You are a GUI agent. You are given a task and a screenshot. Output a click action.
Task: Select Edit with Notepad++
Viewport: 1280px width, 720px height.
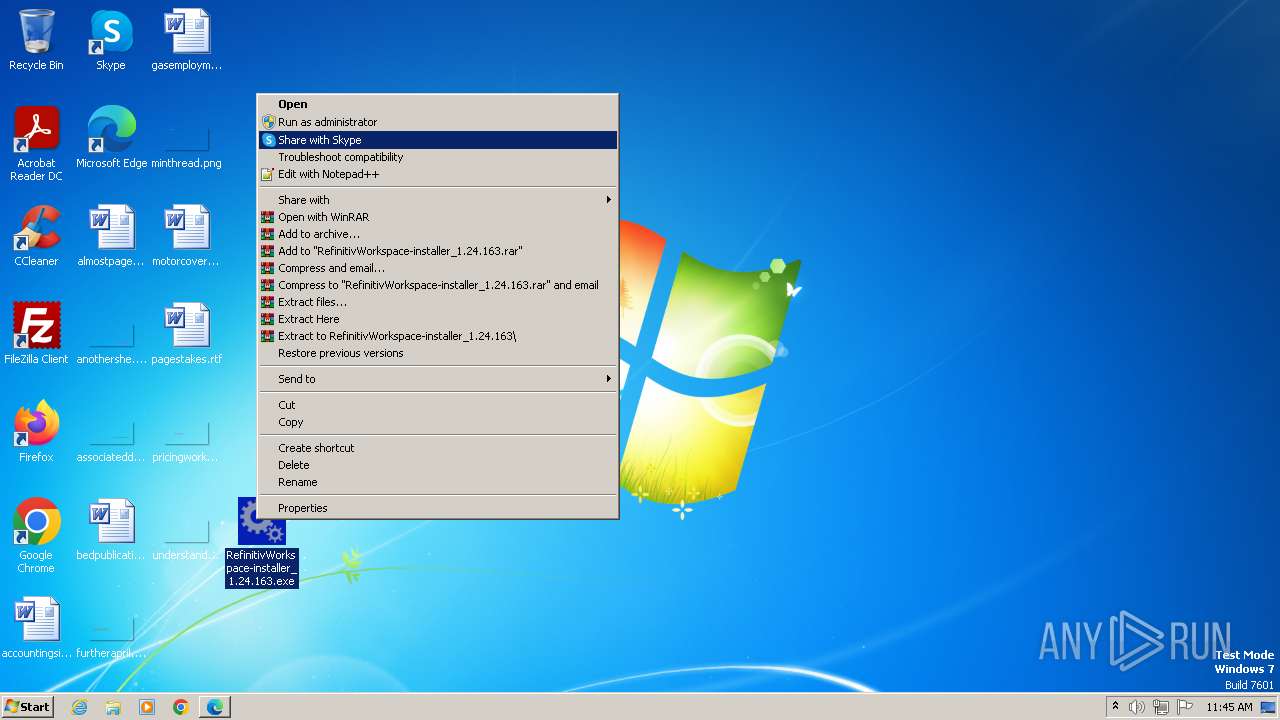click(x=438, y=174)
